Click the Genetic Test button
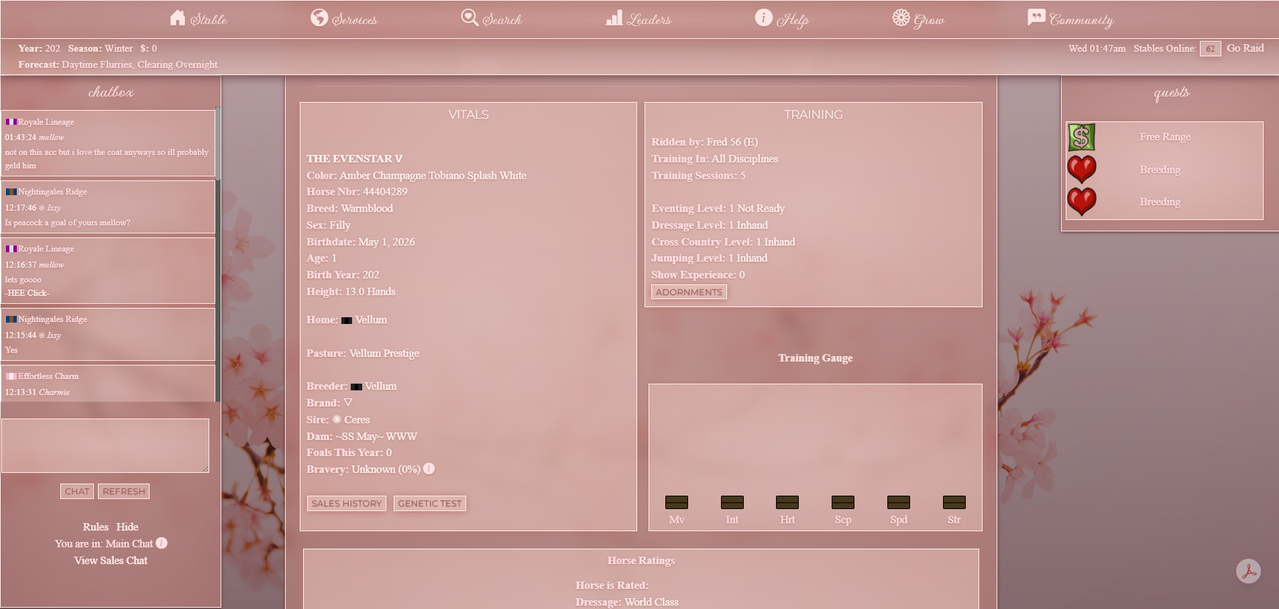 tap(430, 503)
